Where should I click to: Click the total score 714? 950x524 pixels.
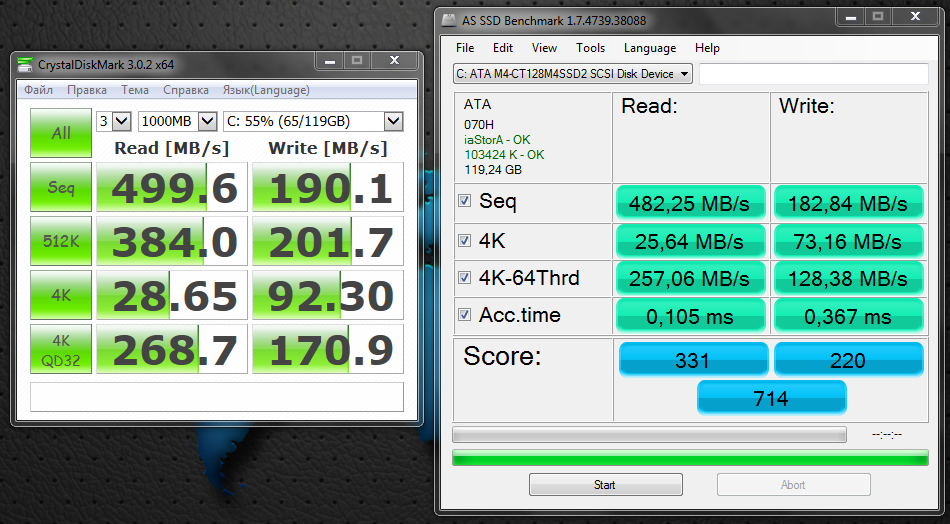[x=771, y=397]
